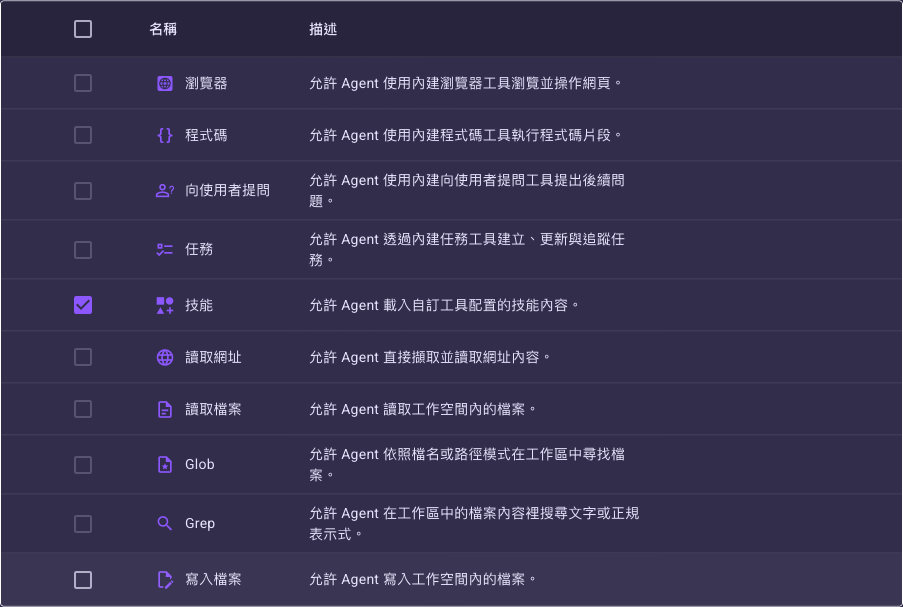Click the 程式碼 curly braces icon
Image resolution: width=903 pixels, height=607 pixels.
[165, 135]
